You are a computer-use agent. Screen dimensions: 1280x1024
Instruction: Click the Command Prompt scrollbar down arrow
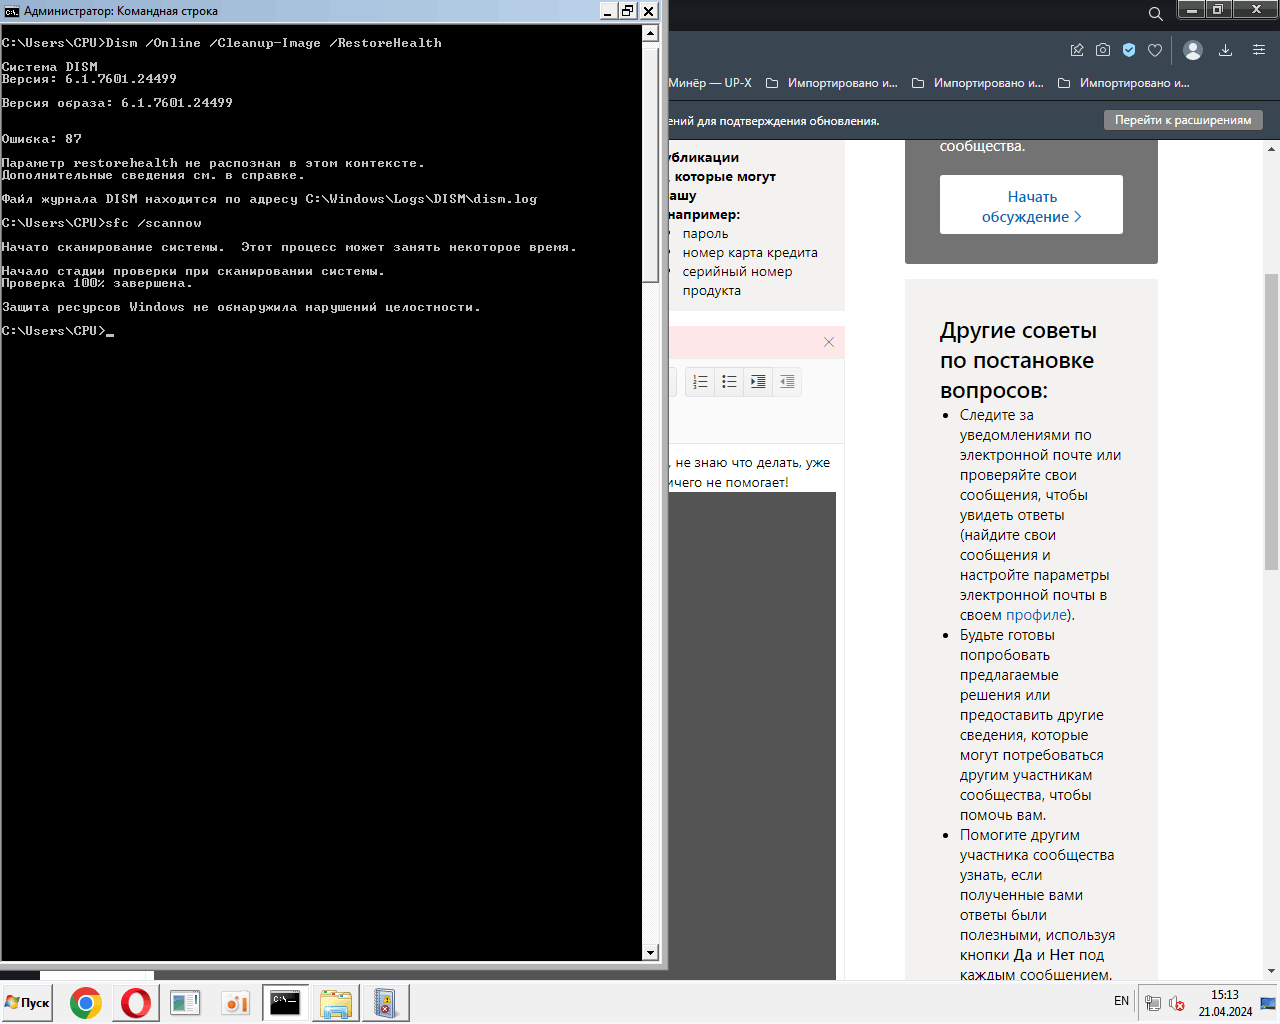(x=650, y=952)
